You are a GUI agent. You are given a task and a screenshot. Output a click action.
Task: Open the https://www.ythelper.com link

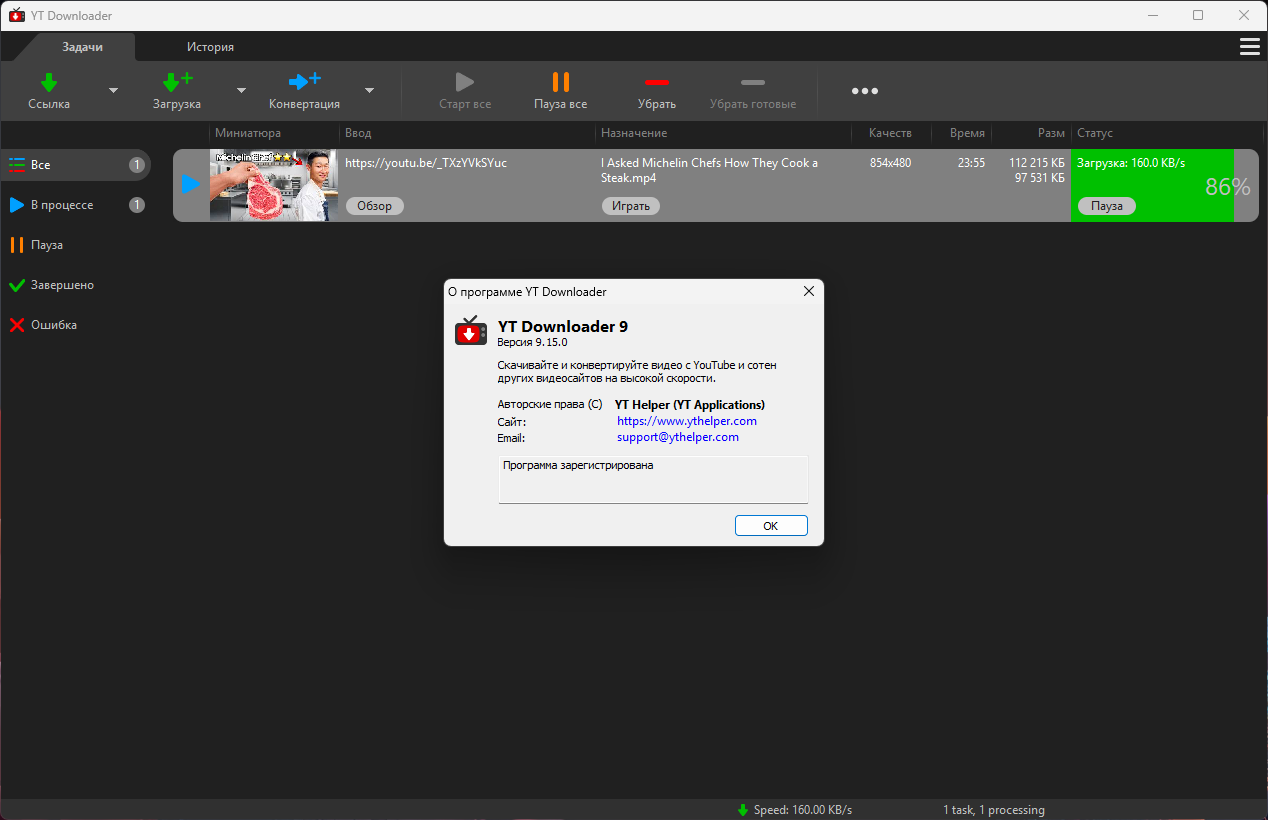[x=687, y=421]
